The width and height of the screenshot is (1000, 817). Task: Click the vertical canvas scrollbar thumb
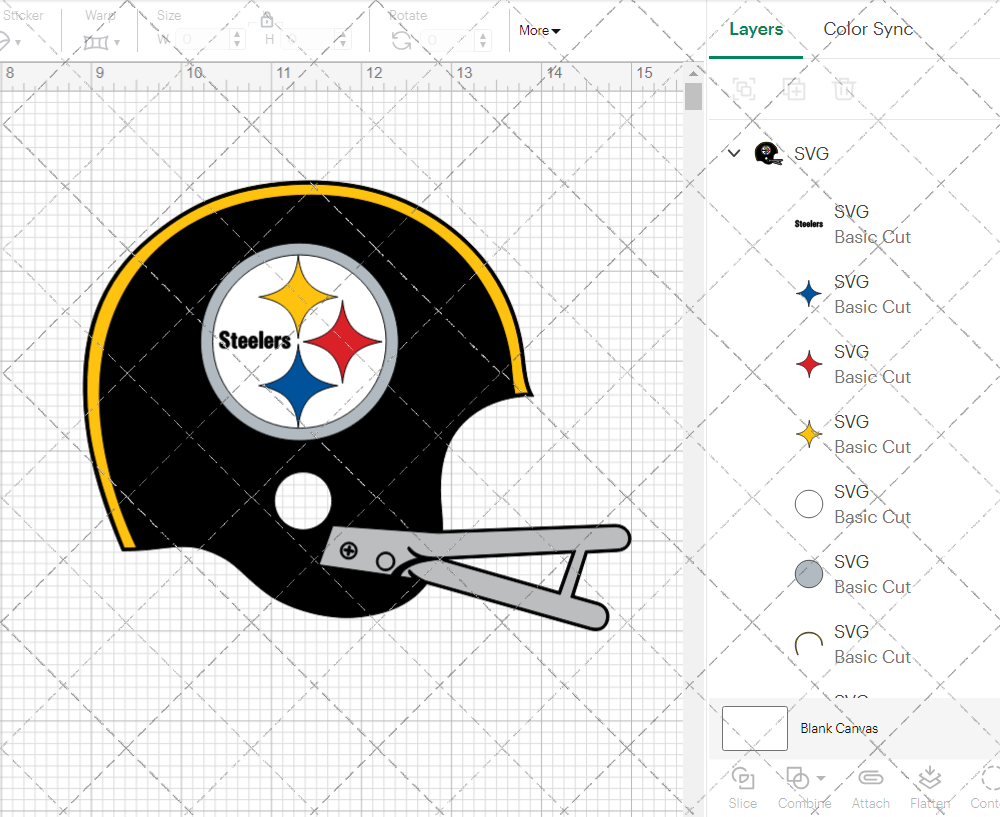tap(693, 97)
